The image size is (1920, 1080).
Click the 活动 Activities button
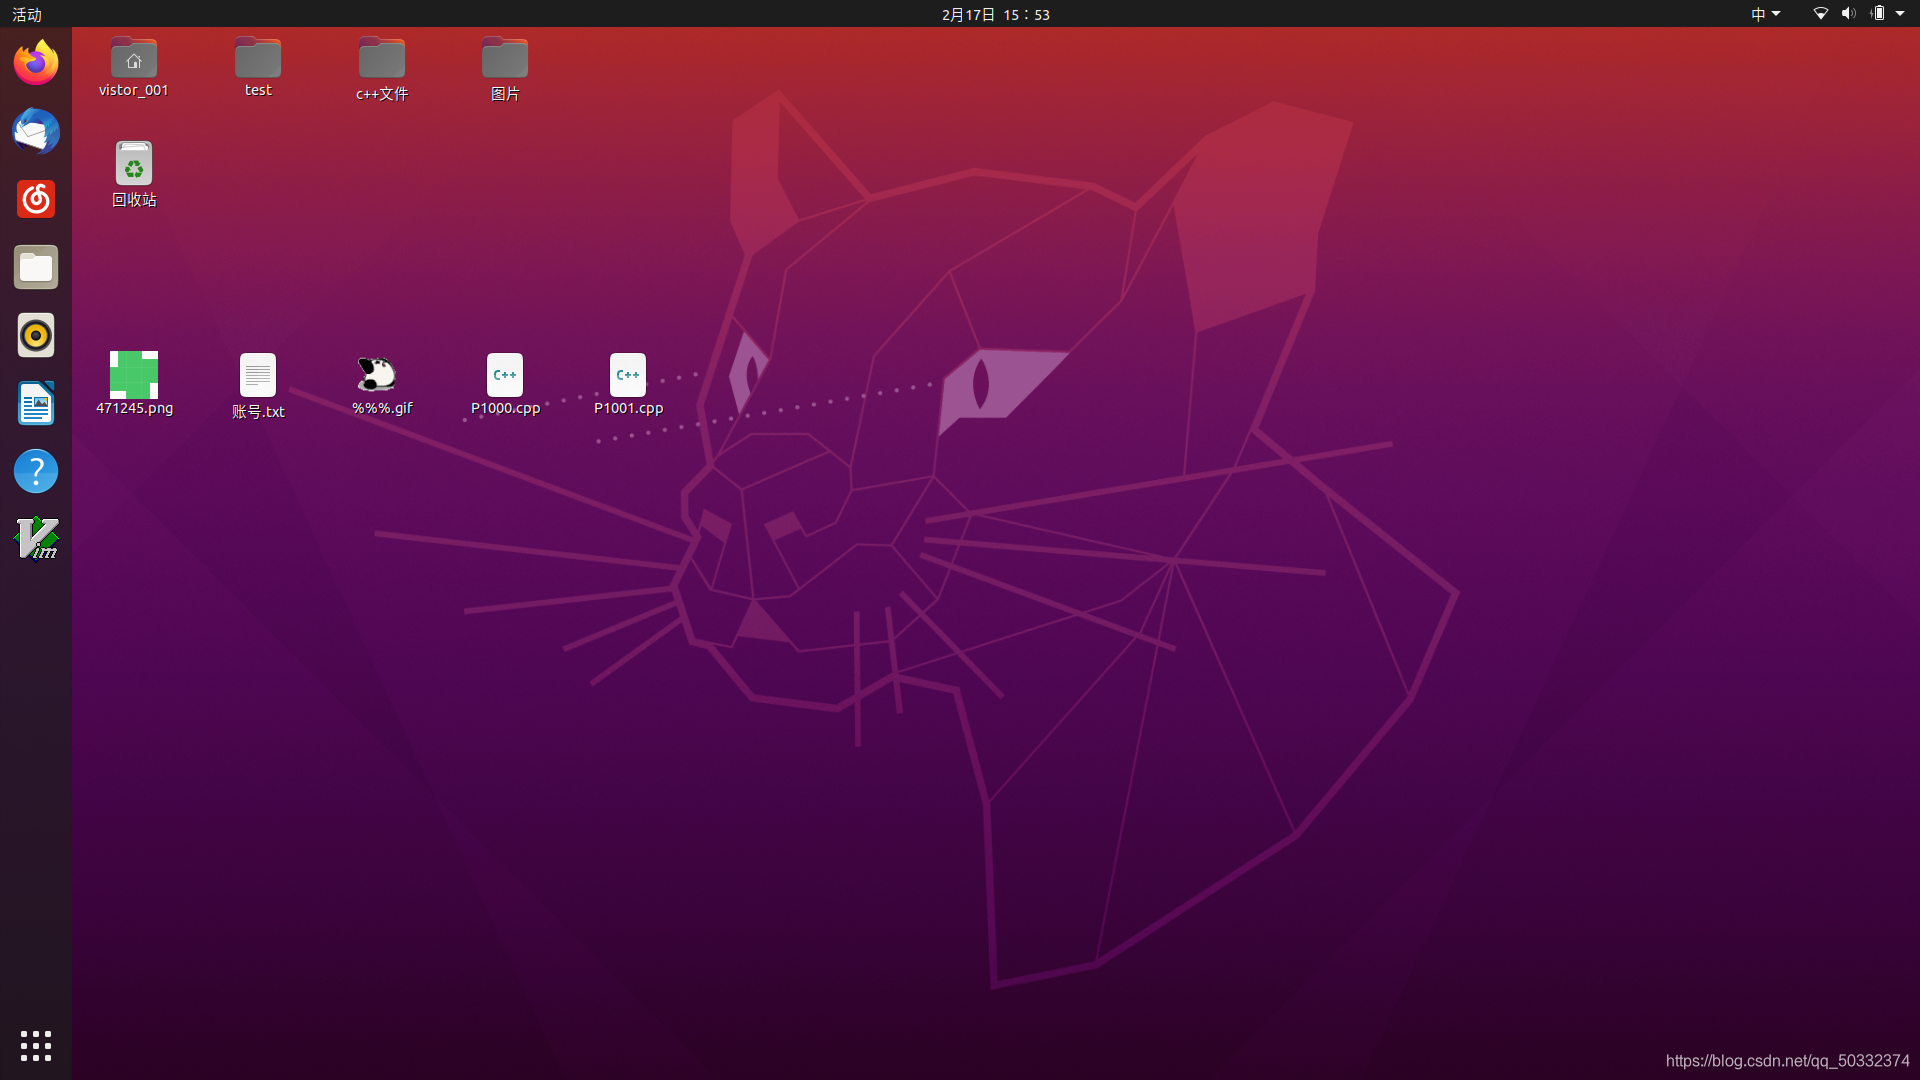point(27,14)
